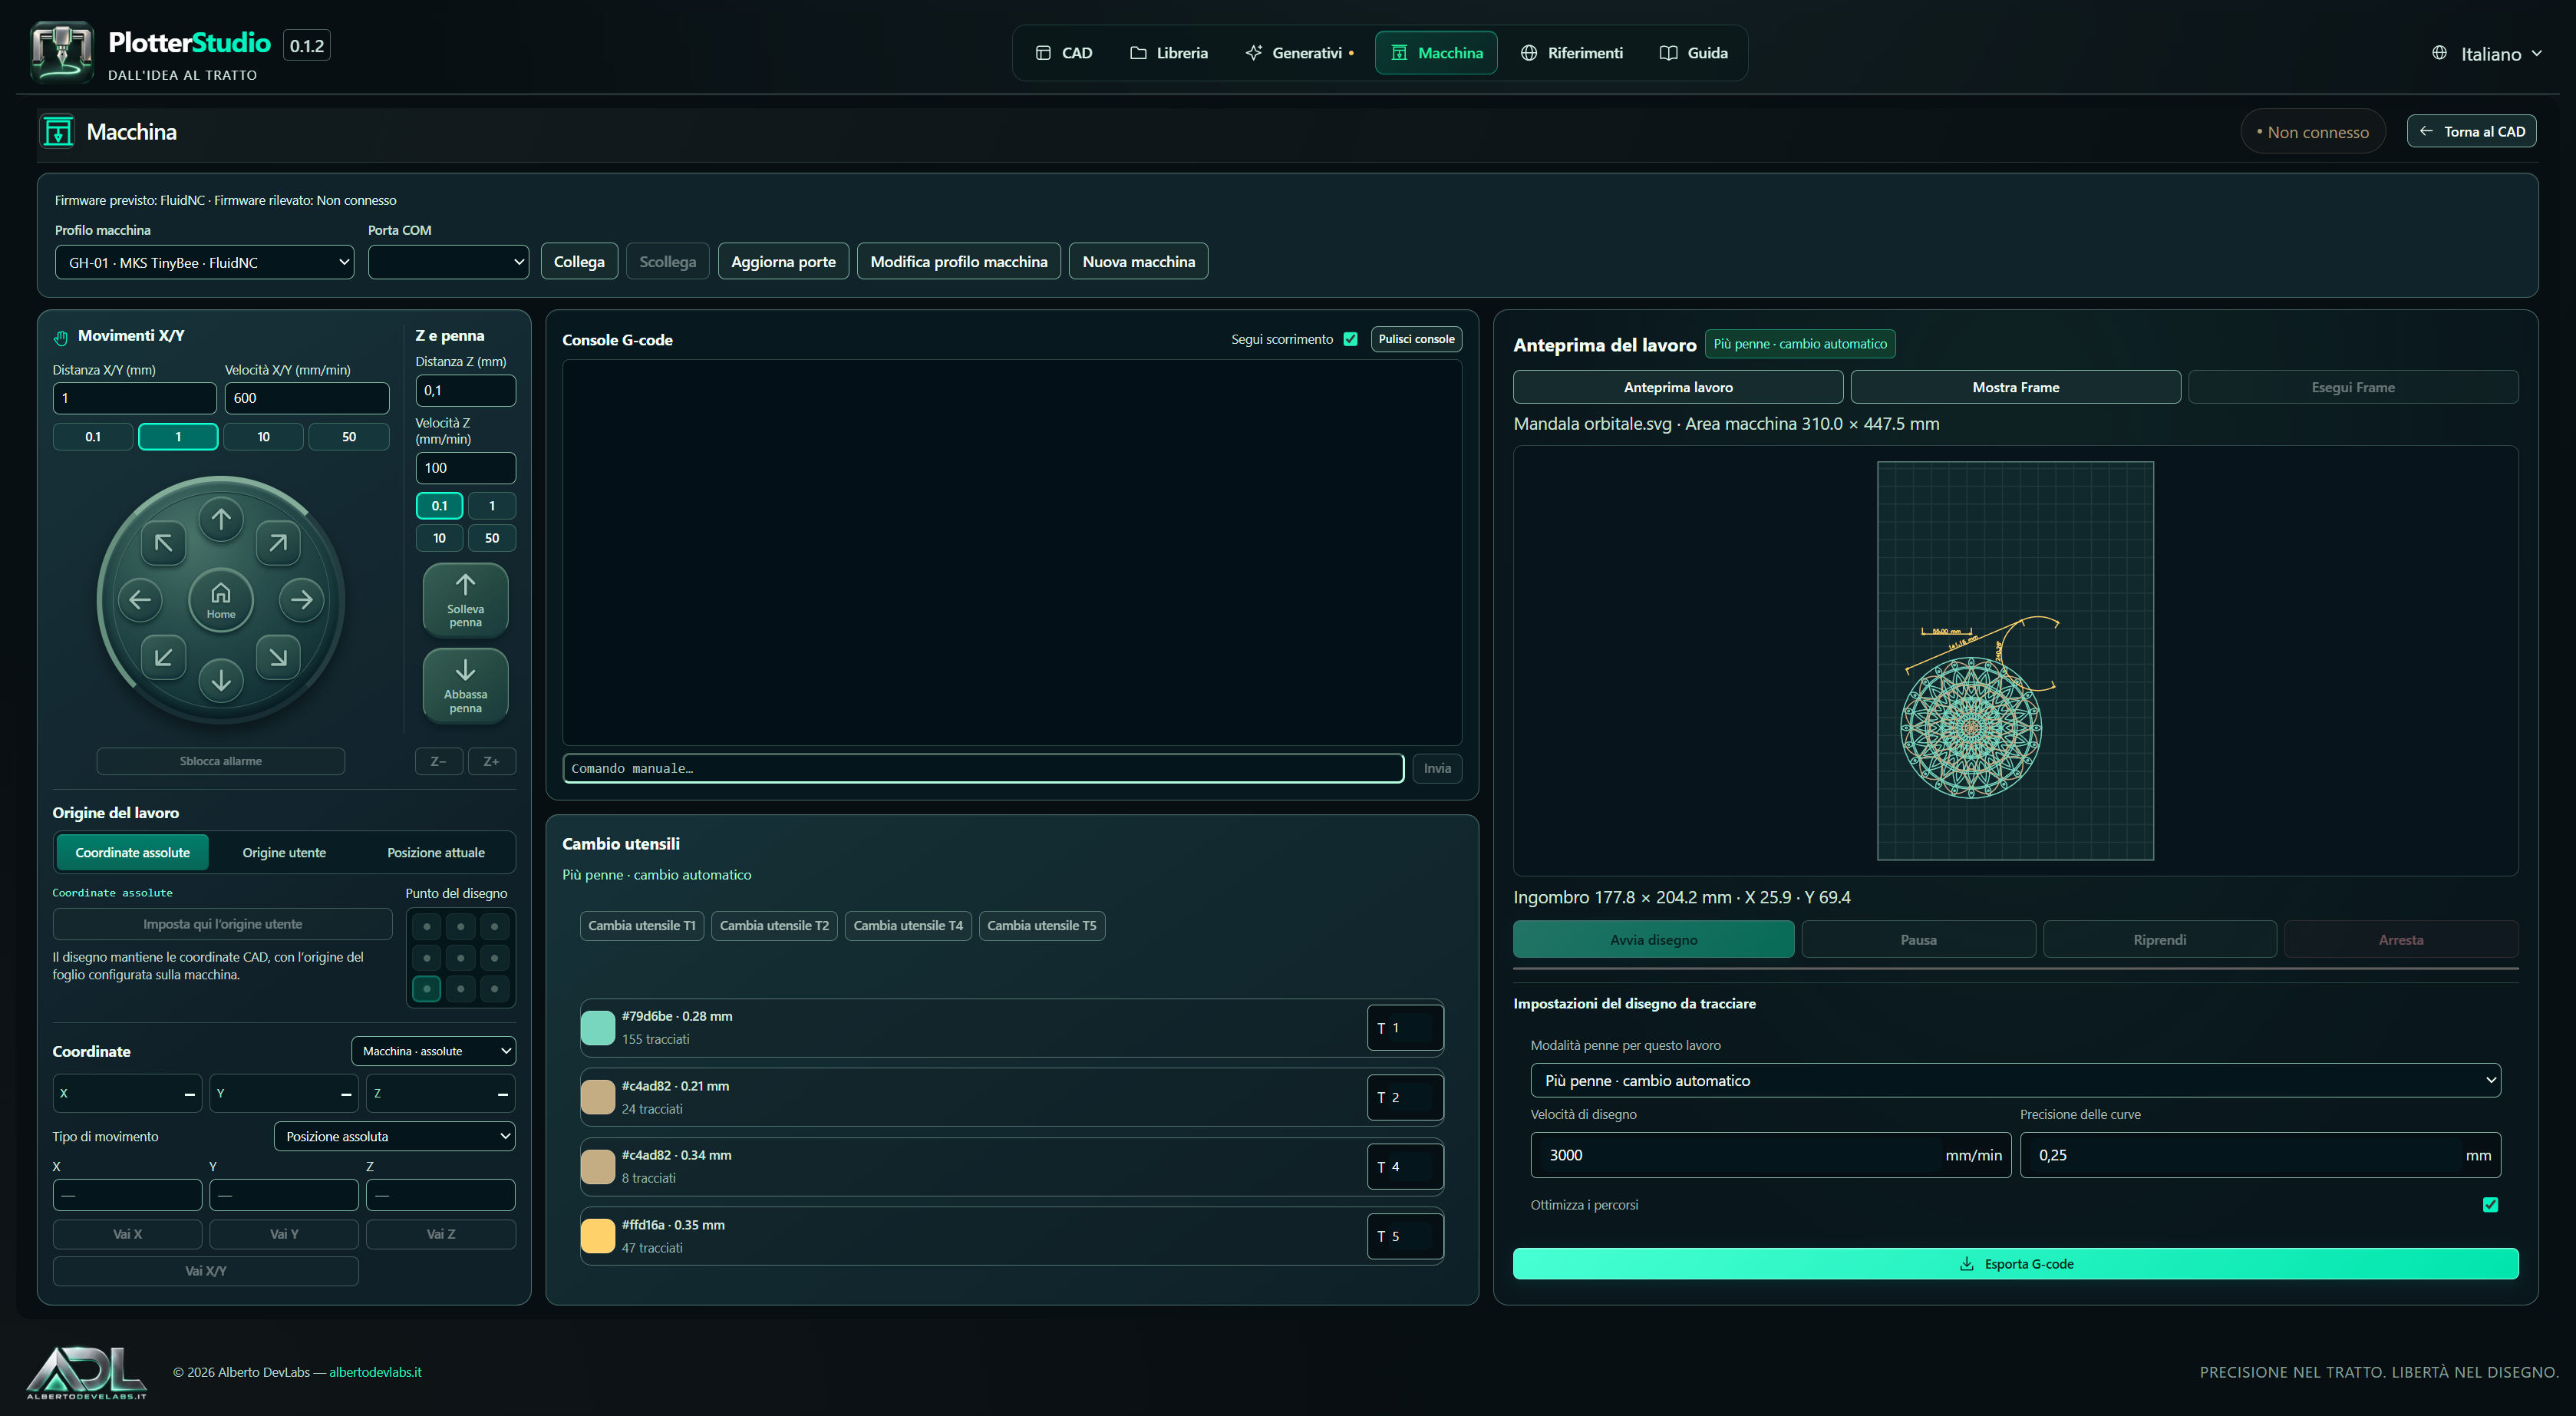This screenshot has height=1416, width=2576.
Task: Click the Collega button
Action: coord(579,261)
